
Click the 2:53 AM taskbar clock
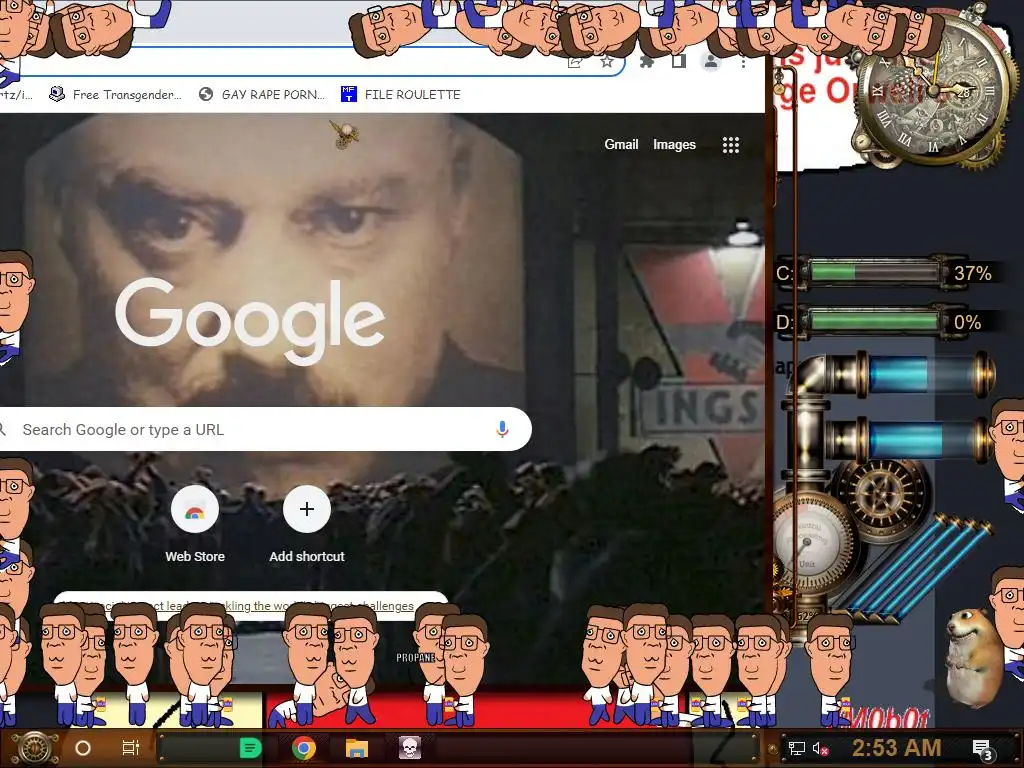897,748
